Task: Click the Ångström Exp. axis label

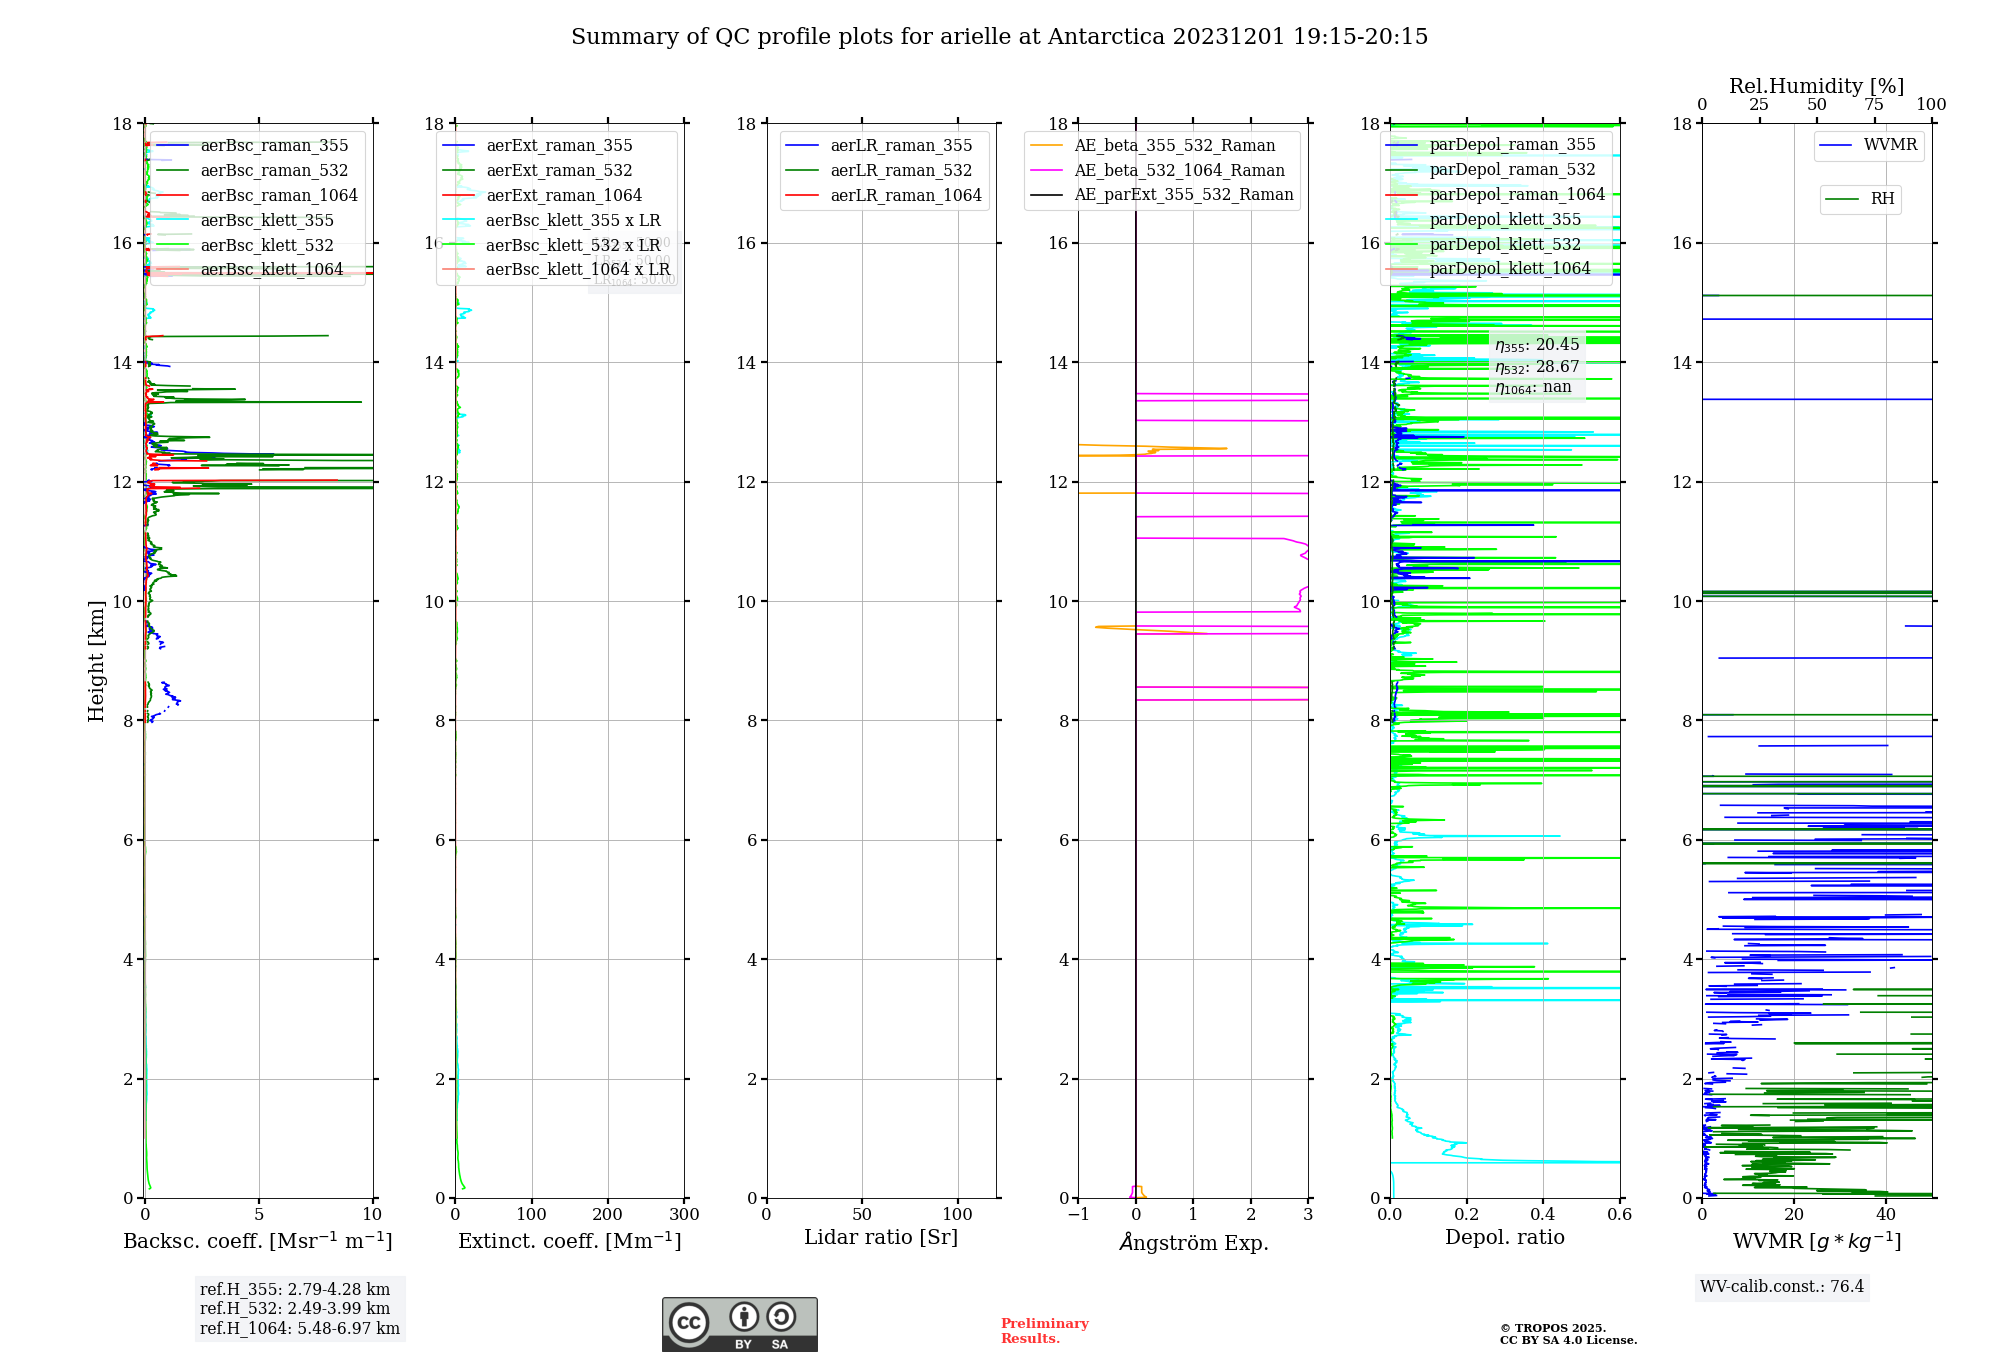Action: click(x=1193, y=1243)
